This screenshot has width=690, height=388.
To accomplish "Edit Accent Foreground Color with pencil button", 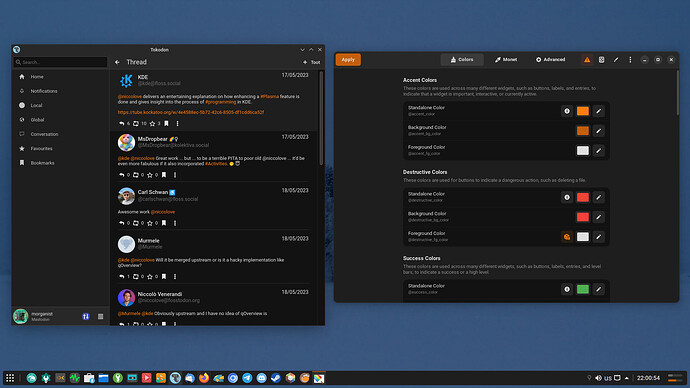I will pos(598,150).
